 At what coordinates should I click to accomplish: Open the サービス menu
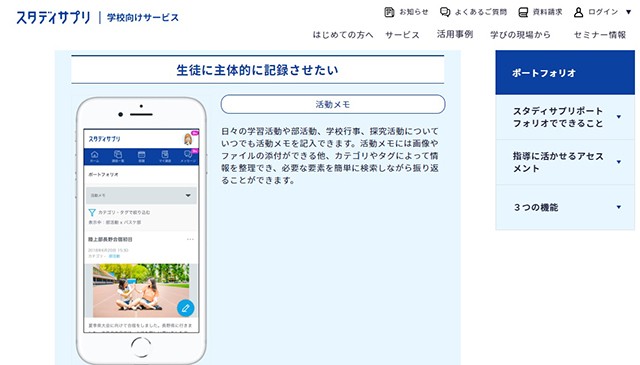point(402,35)
